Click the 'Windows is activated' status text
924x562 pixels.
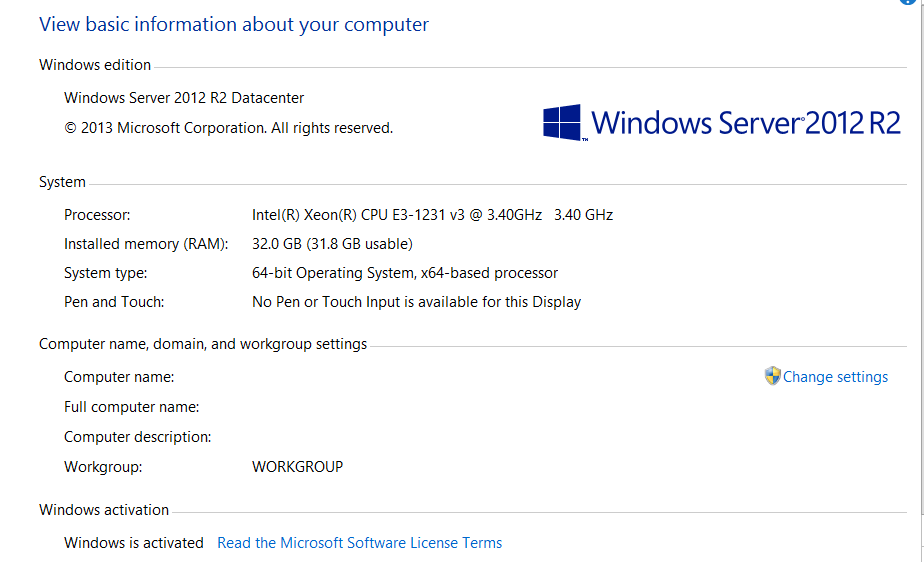134,543
